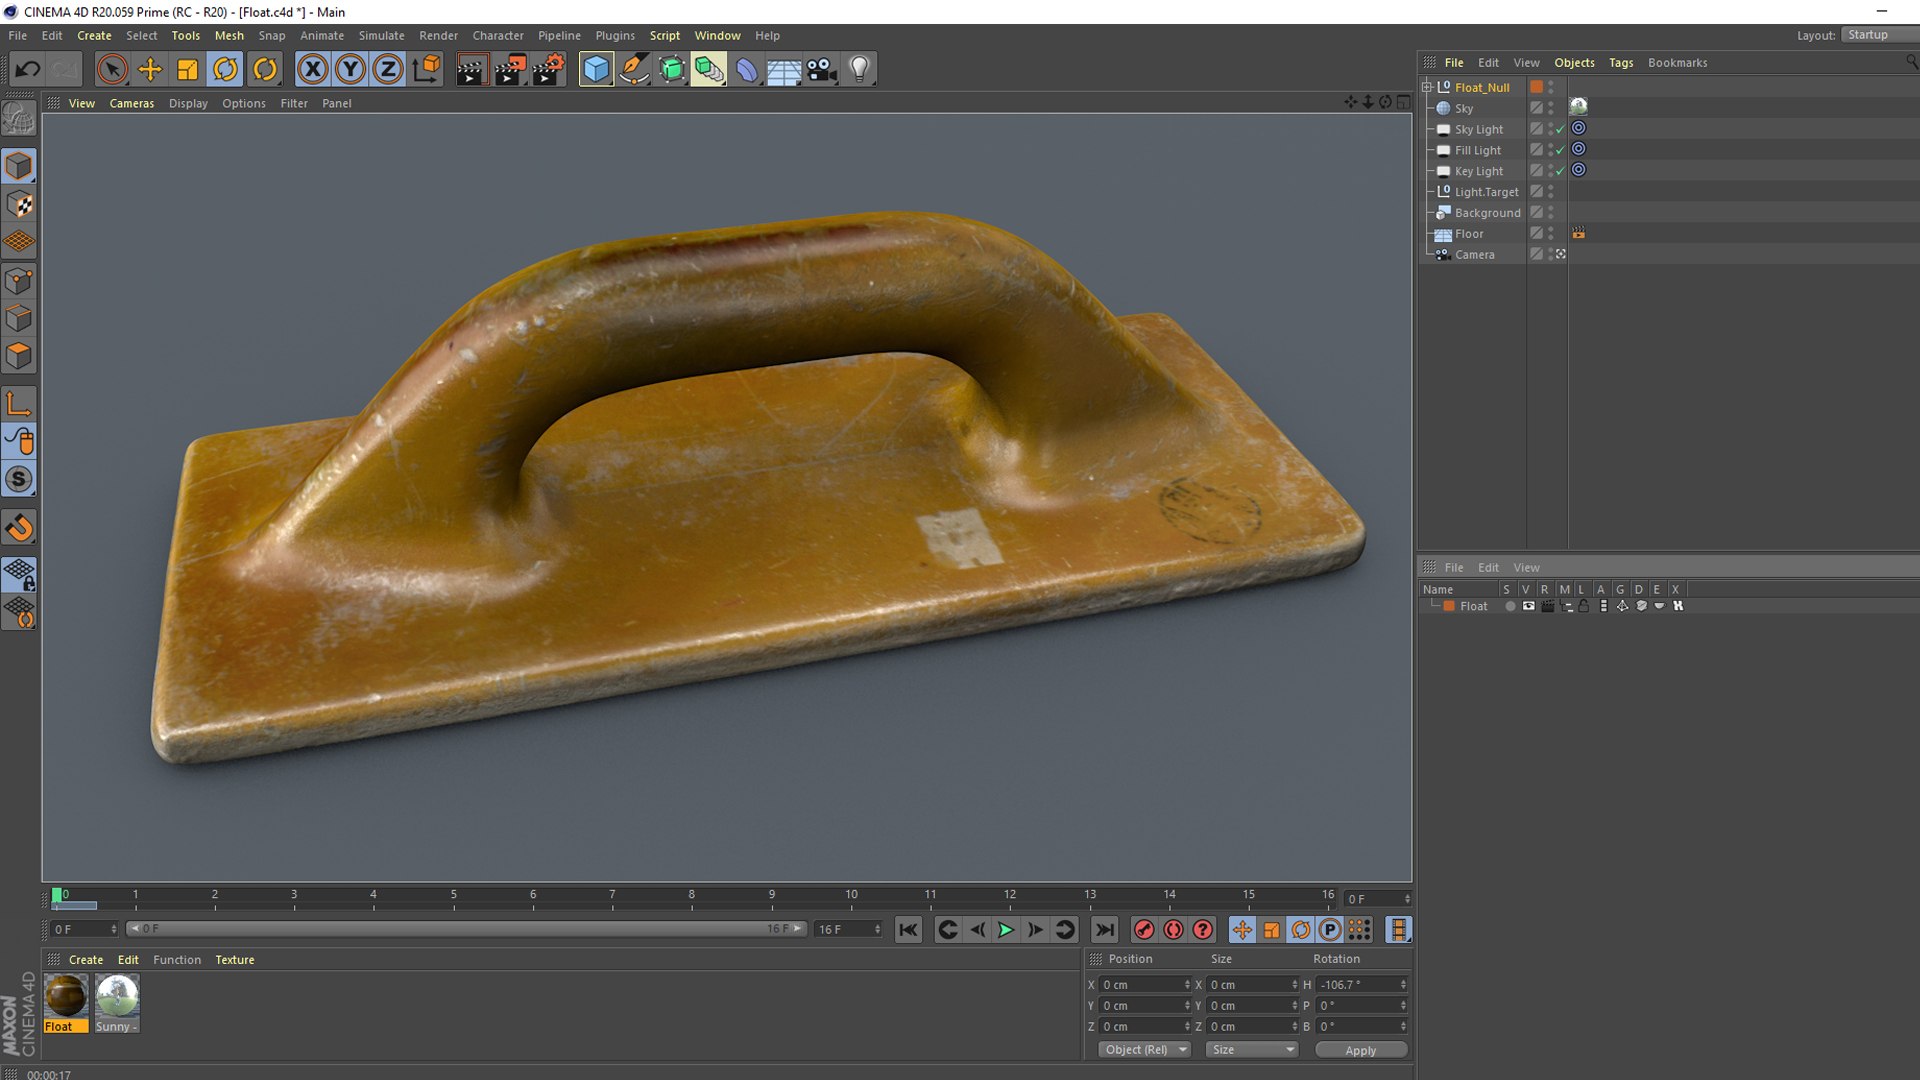This screenshot has height=1080, width=1920.
Task: Click the Undo arrow icon
Action: 28,69
